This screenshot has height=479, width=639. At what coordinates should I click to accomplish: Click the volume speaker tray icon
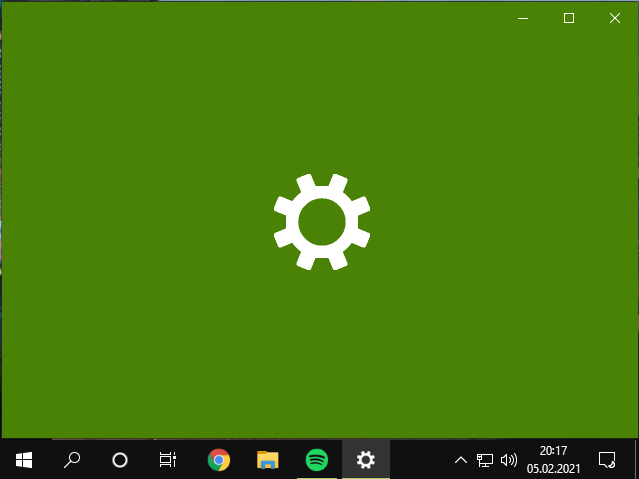(x=509, y=460)
